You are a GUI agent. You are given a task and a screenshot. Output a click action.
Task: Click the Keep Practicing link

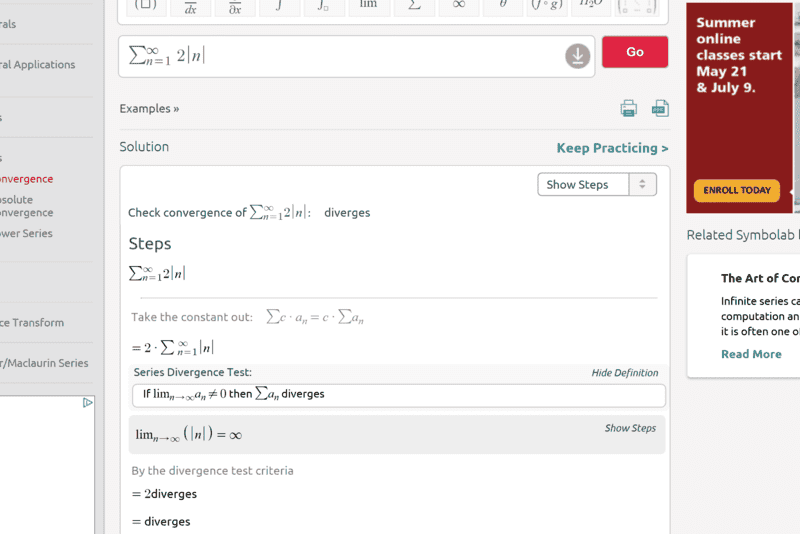click(612, 148)
